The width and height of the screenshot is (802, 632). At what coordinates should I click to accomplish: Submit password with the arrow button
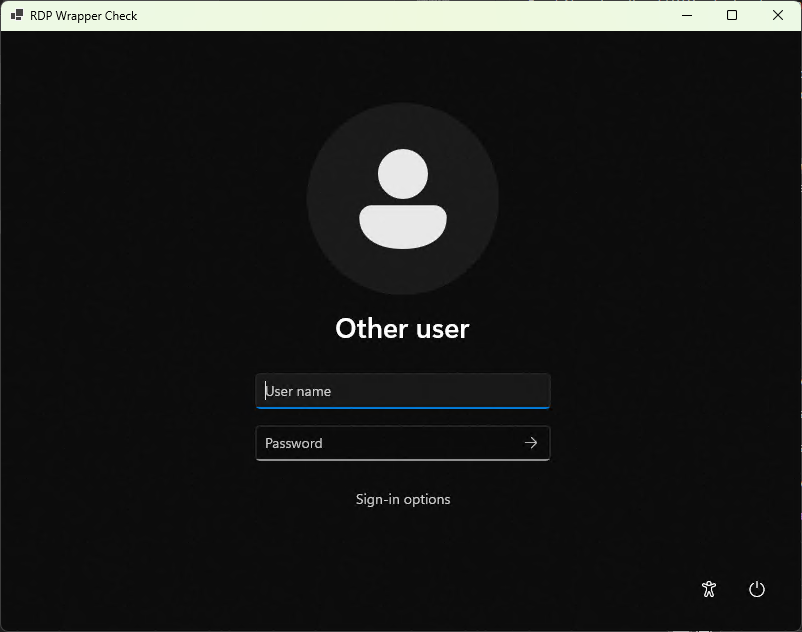(x=531, y=443)
